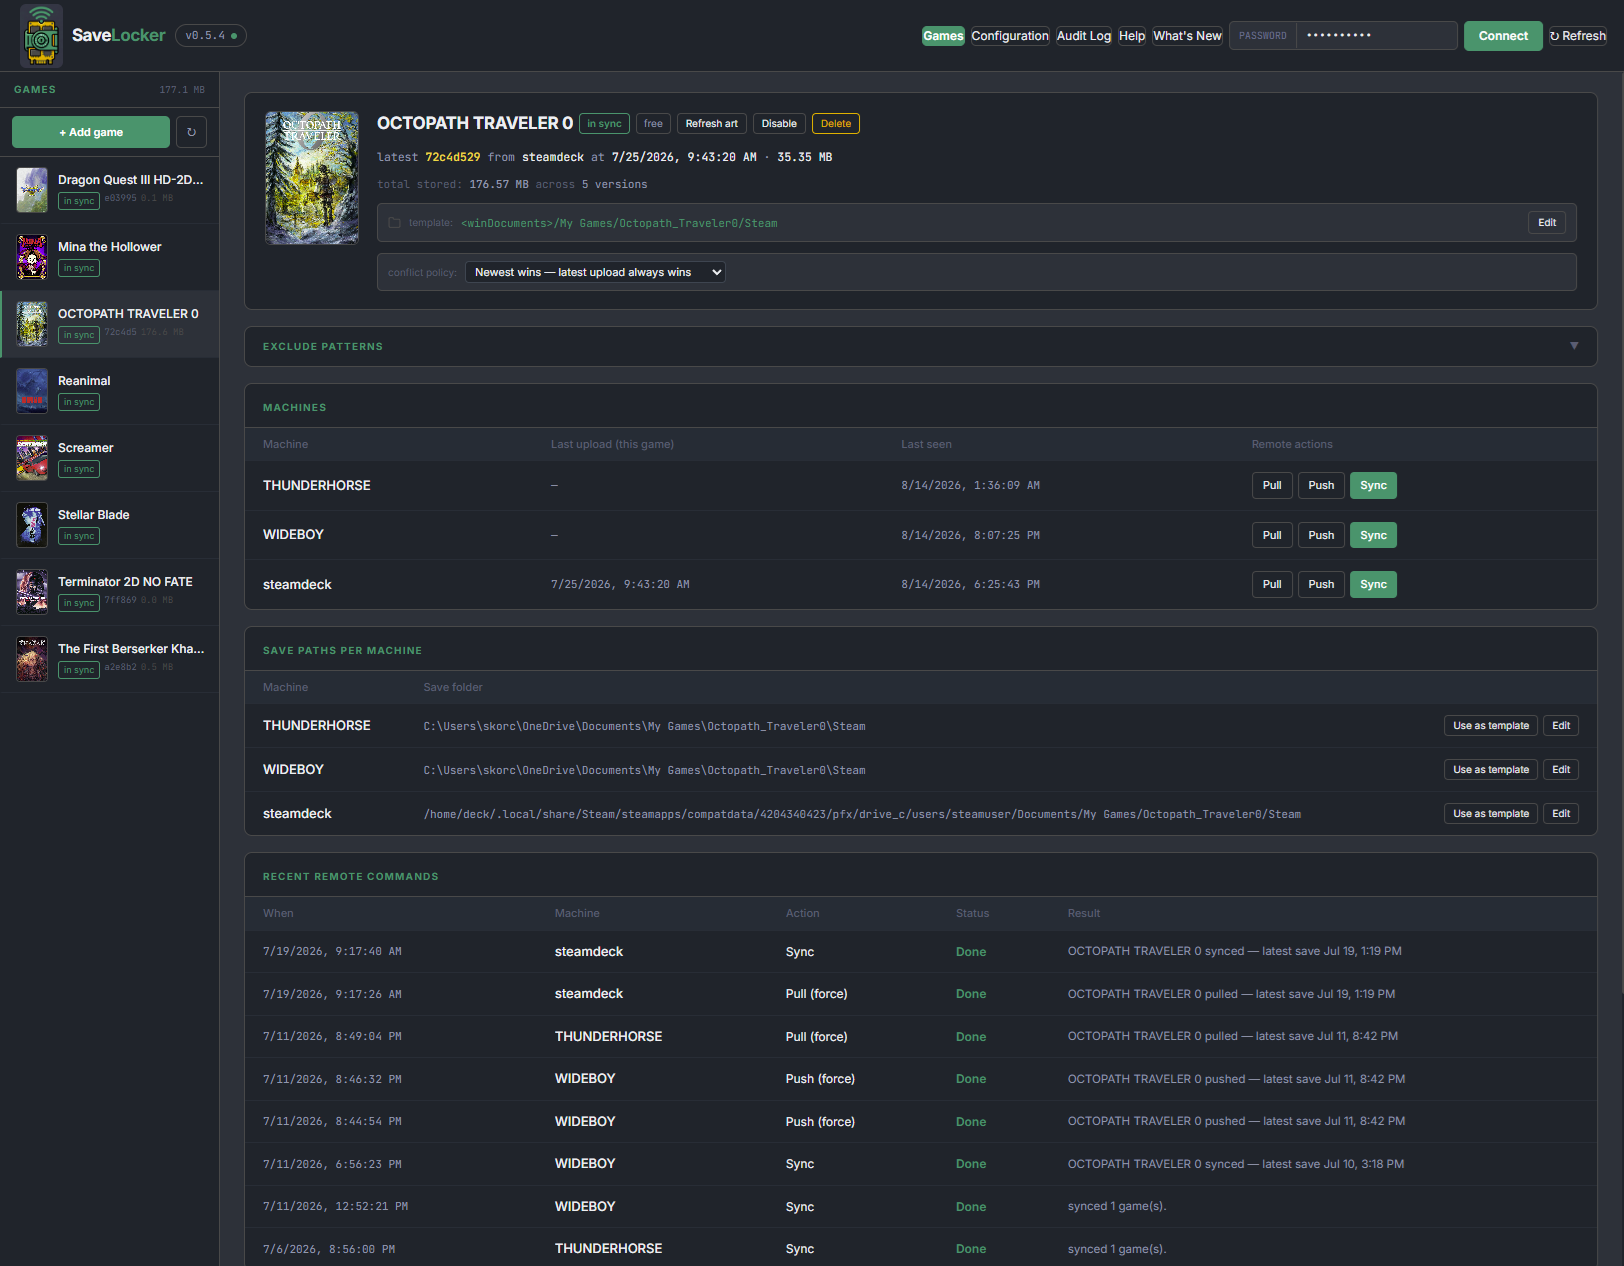
Task: Select Stellar Blade name in games list
Action: click(x=94, y=515)
